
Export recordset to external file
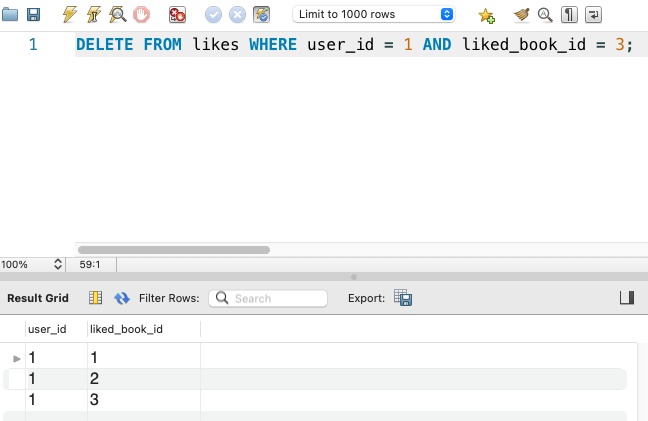click(403, 297)
